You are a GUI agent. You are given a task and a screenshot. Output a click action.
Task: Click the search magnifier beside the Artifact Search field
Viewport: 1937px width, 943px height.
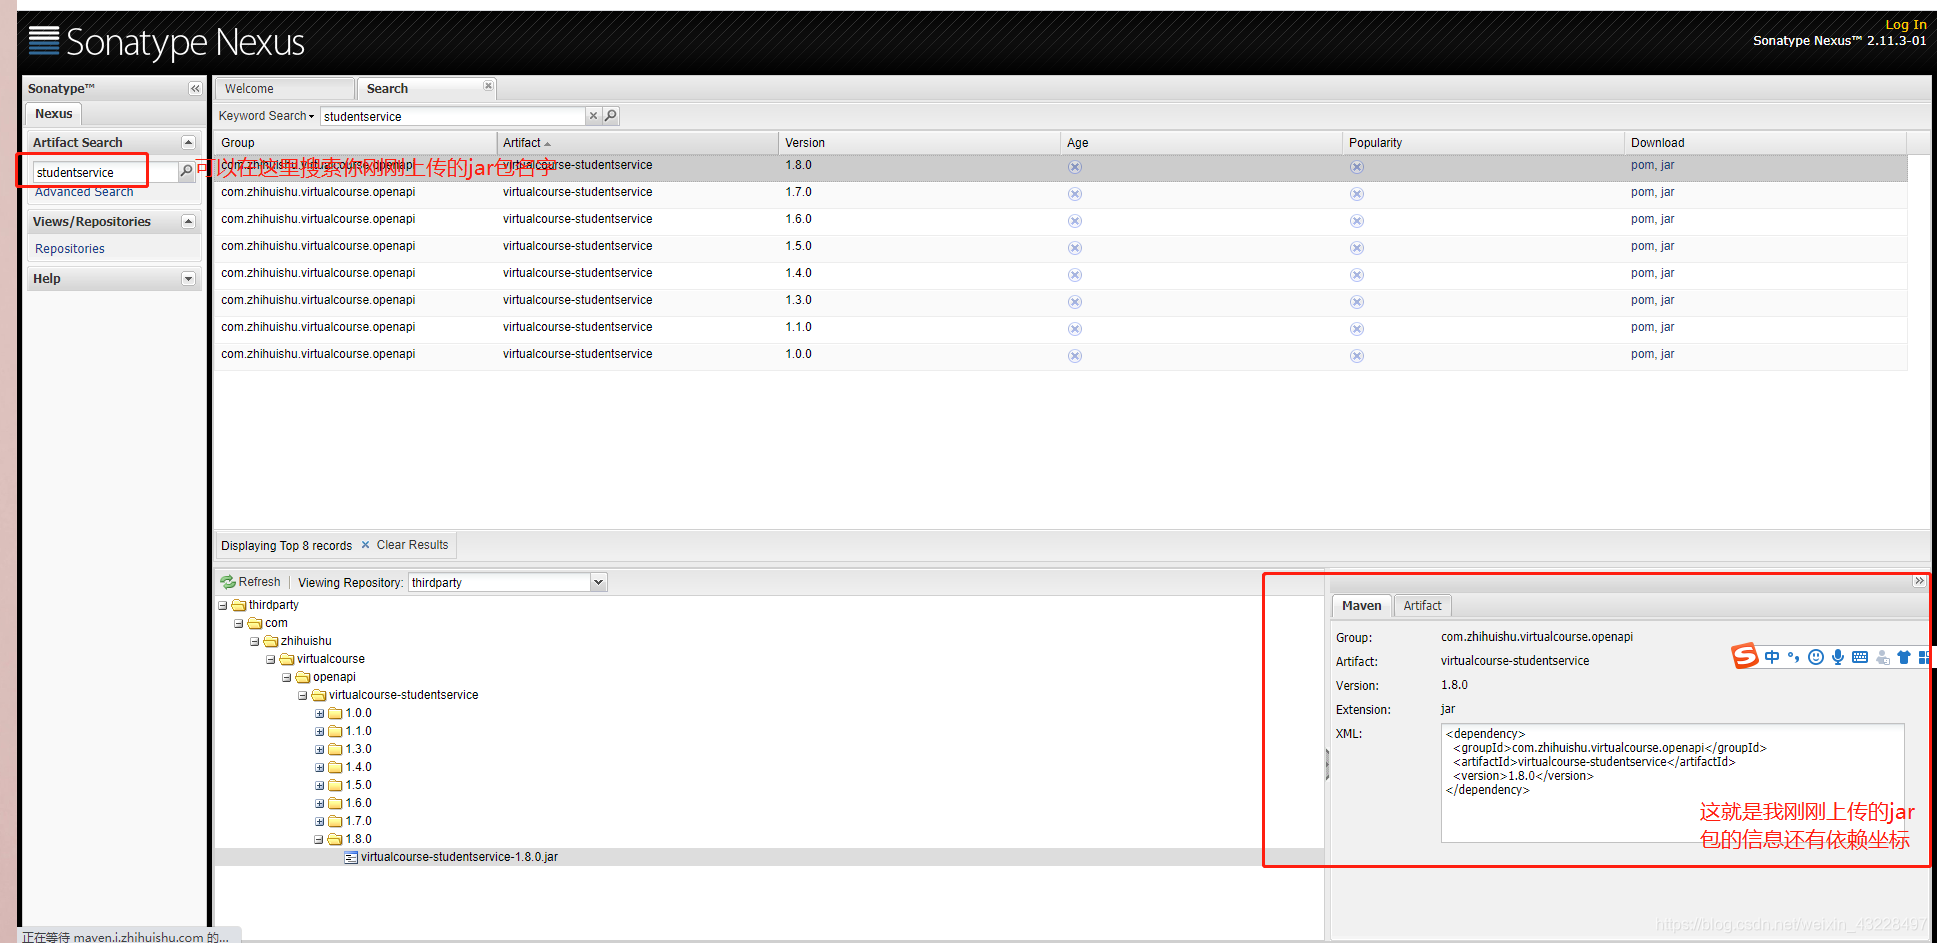coord(186,172)
